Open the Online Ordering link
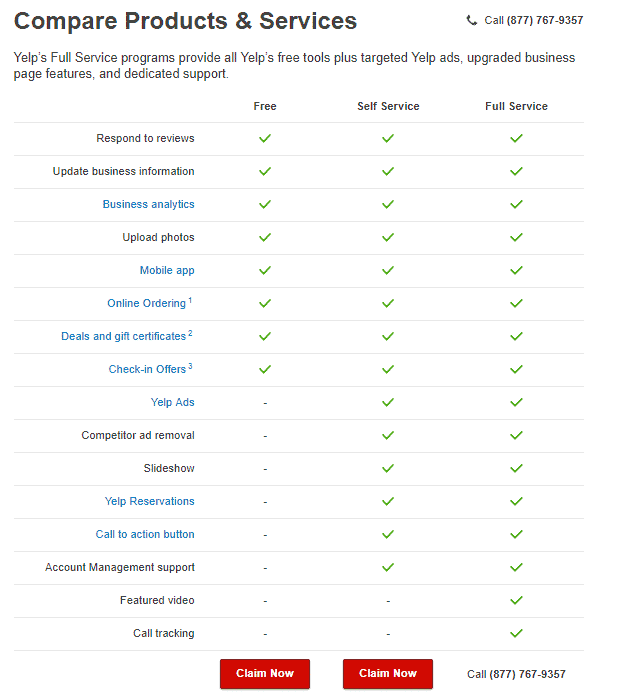The image size is (628, 692). tap(147, 303)
